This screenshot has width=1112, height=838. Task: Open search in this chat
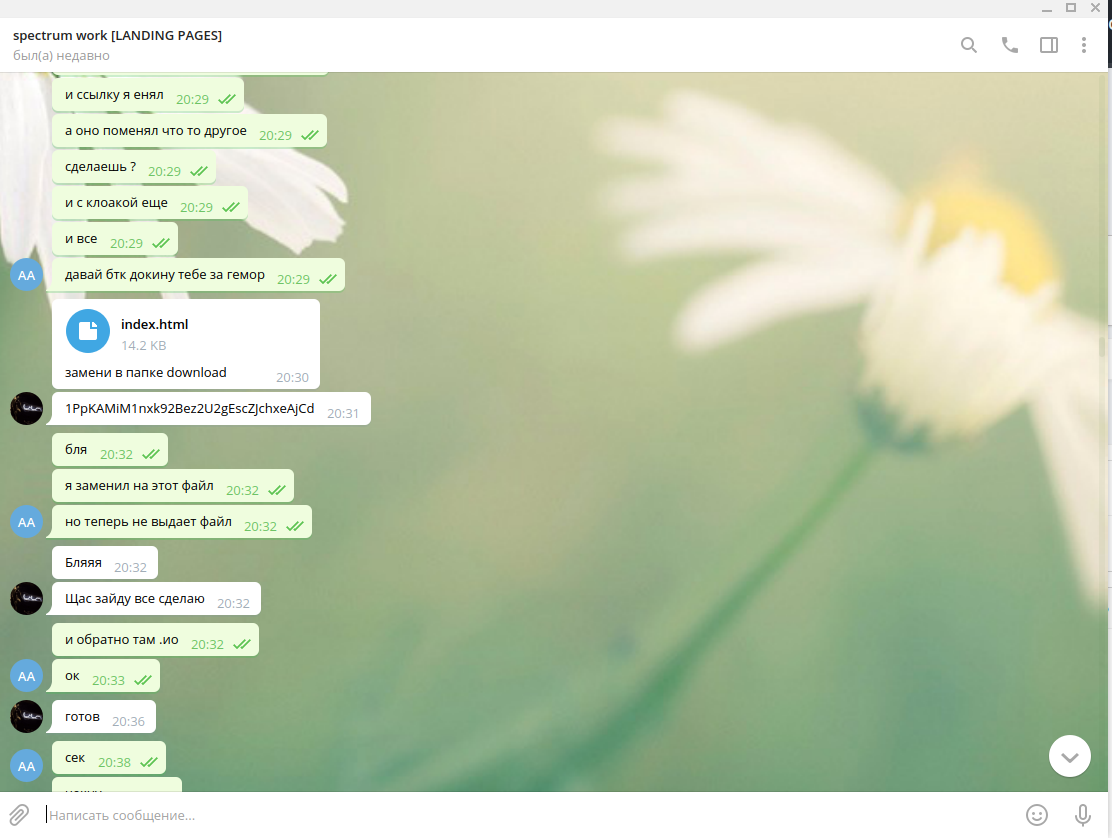pyautogui.click(x=969, y=45)
